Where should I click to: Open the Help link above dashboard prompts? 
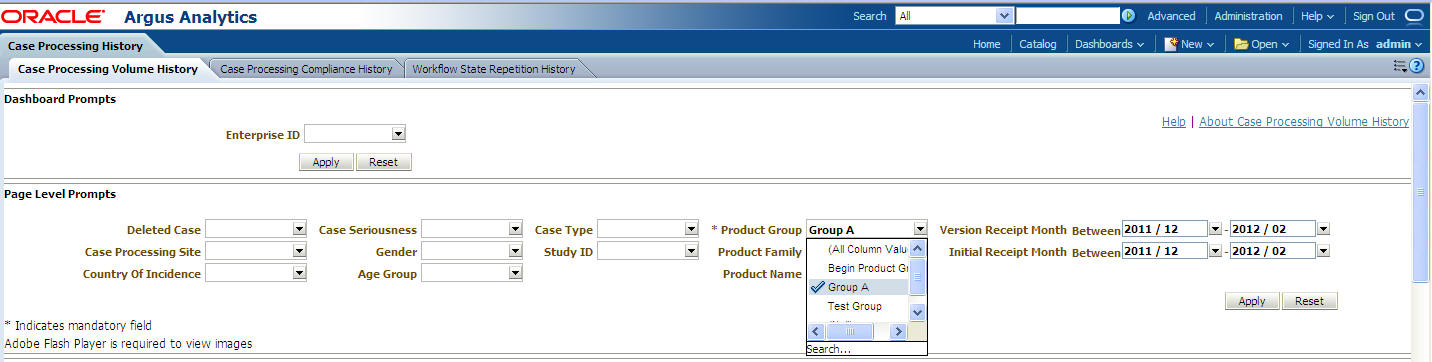tap(1173, 121)
